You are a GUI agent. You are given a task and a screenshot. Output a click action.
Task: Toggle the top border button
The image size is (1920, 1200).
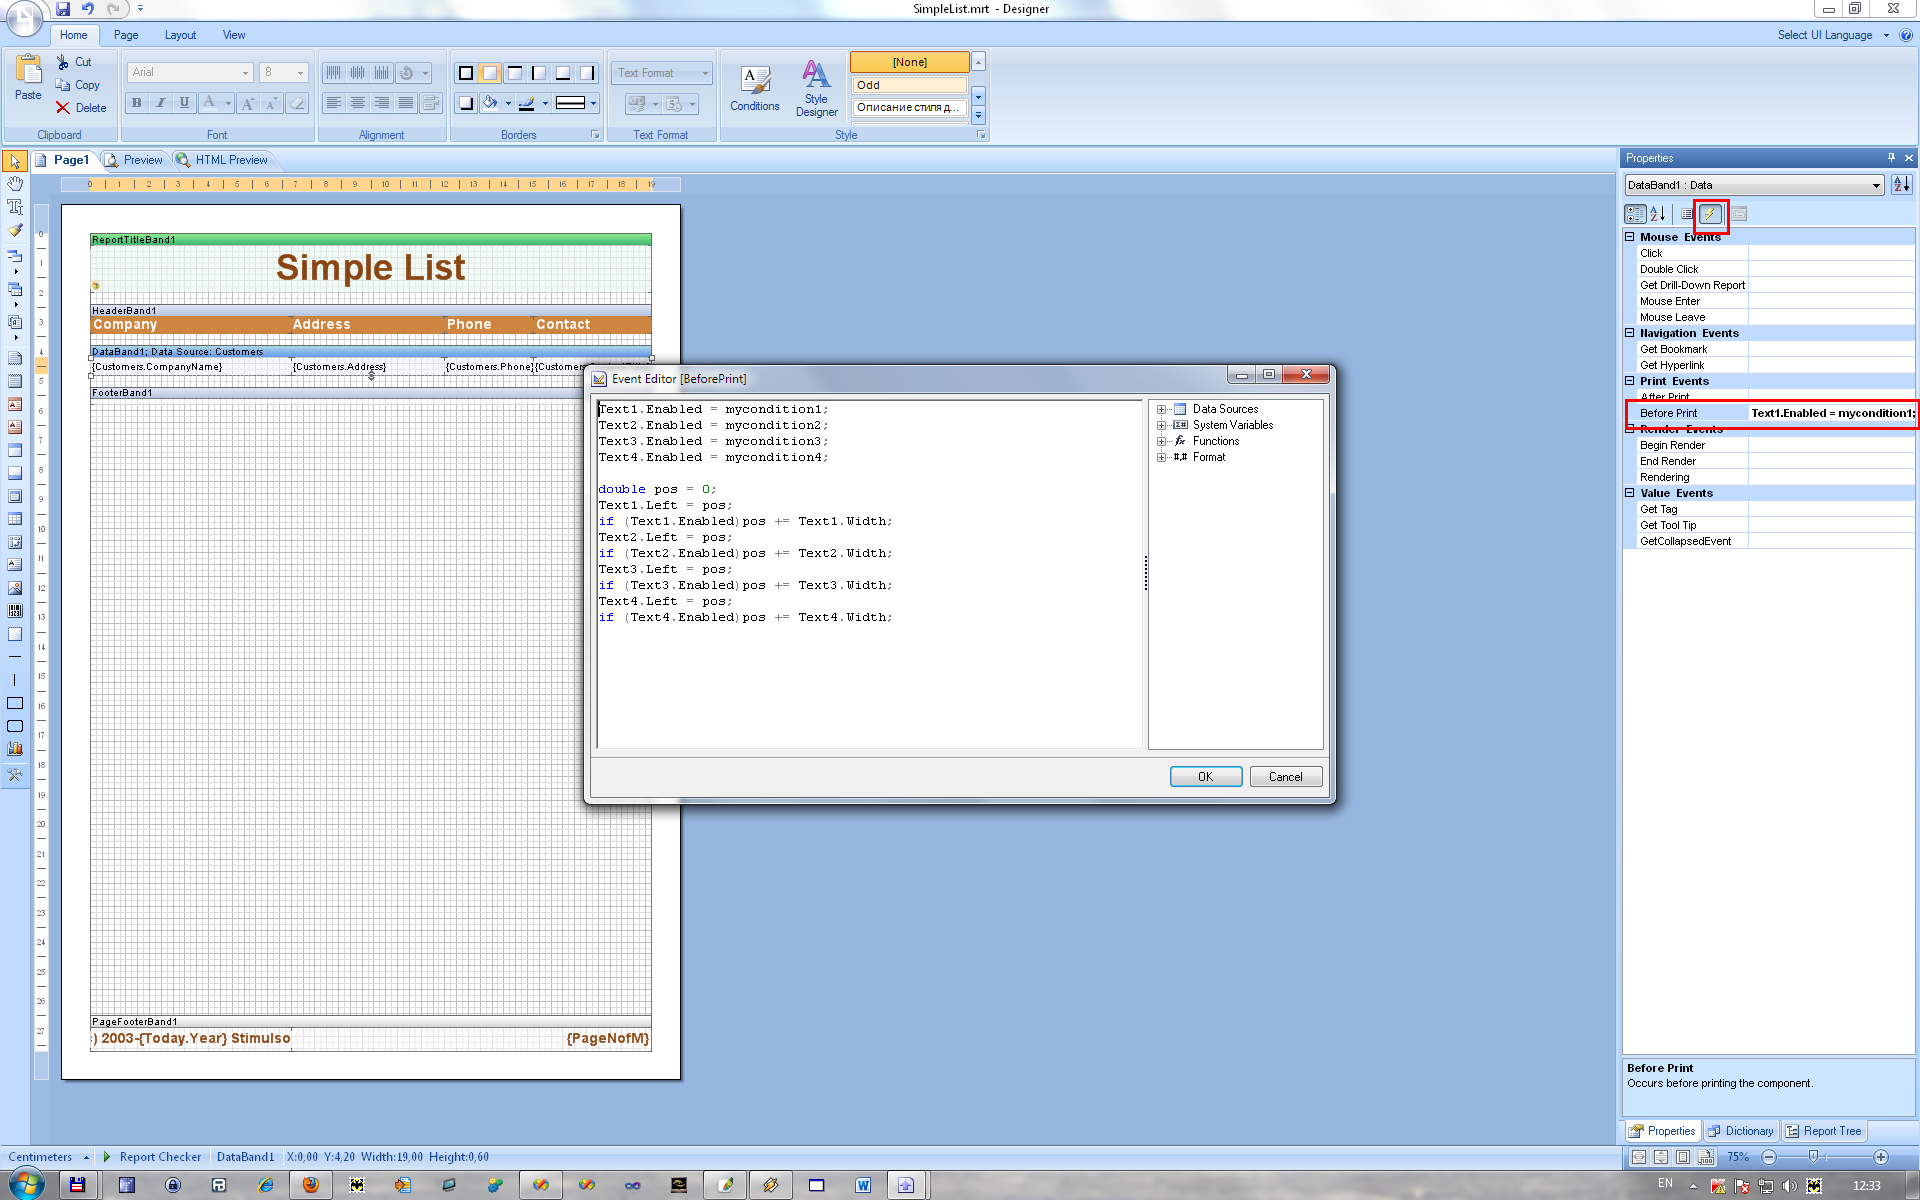[515, 73]
